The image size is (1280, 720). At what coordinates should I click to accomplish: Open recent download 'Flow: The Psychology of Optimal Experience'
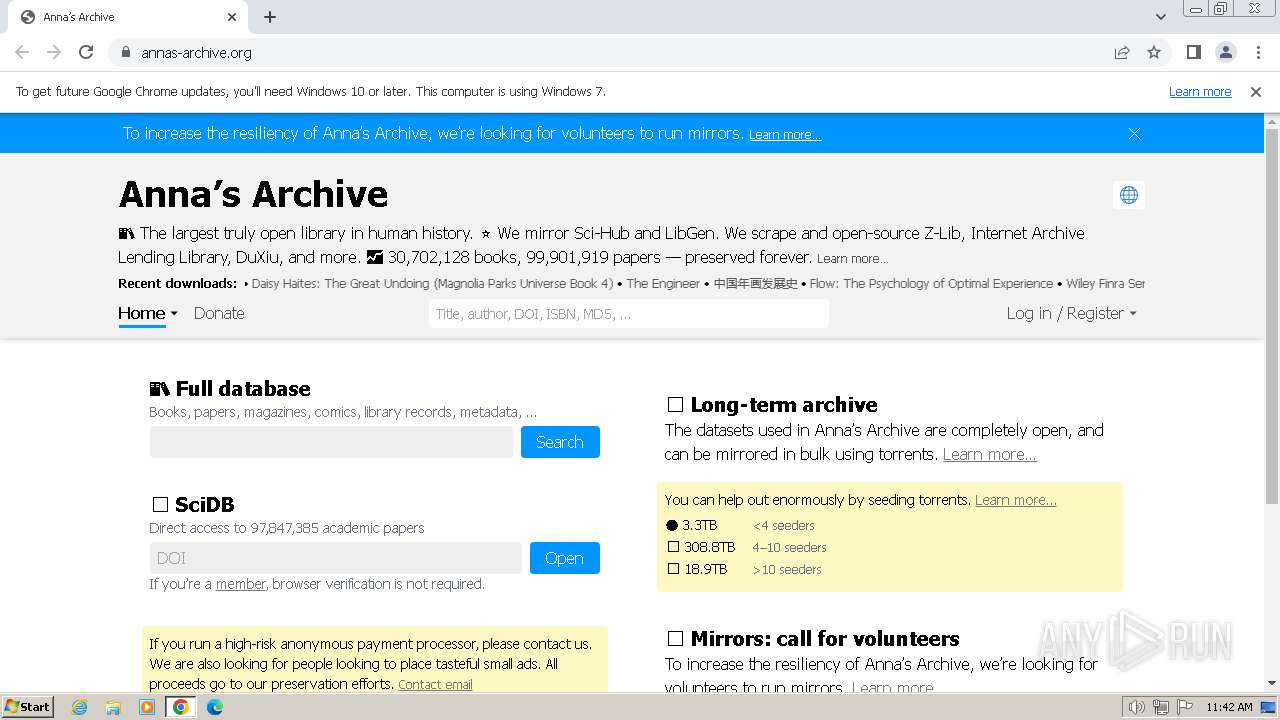pyautogui.click(x=931, y=283)
